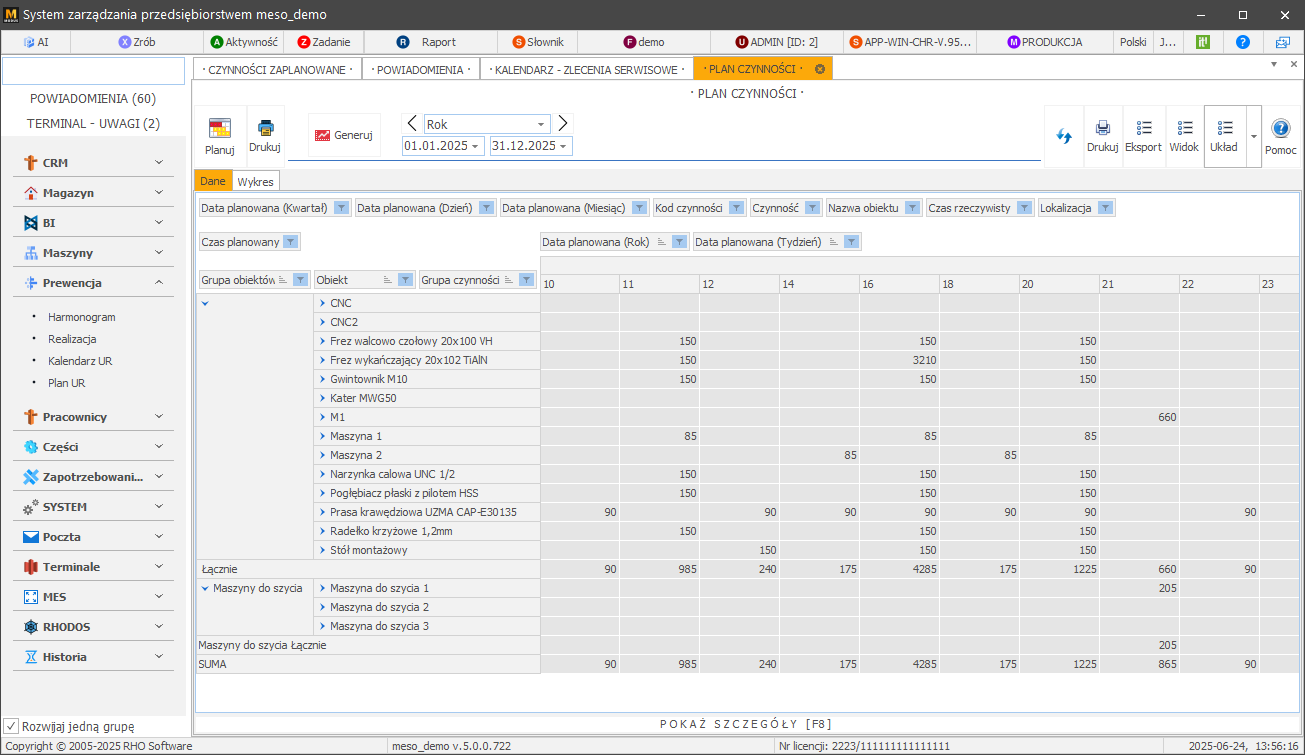Expand the Frez walcowo czołowy row
Viewport: 1305px width, 755px height.
click(x=322, y=341)
